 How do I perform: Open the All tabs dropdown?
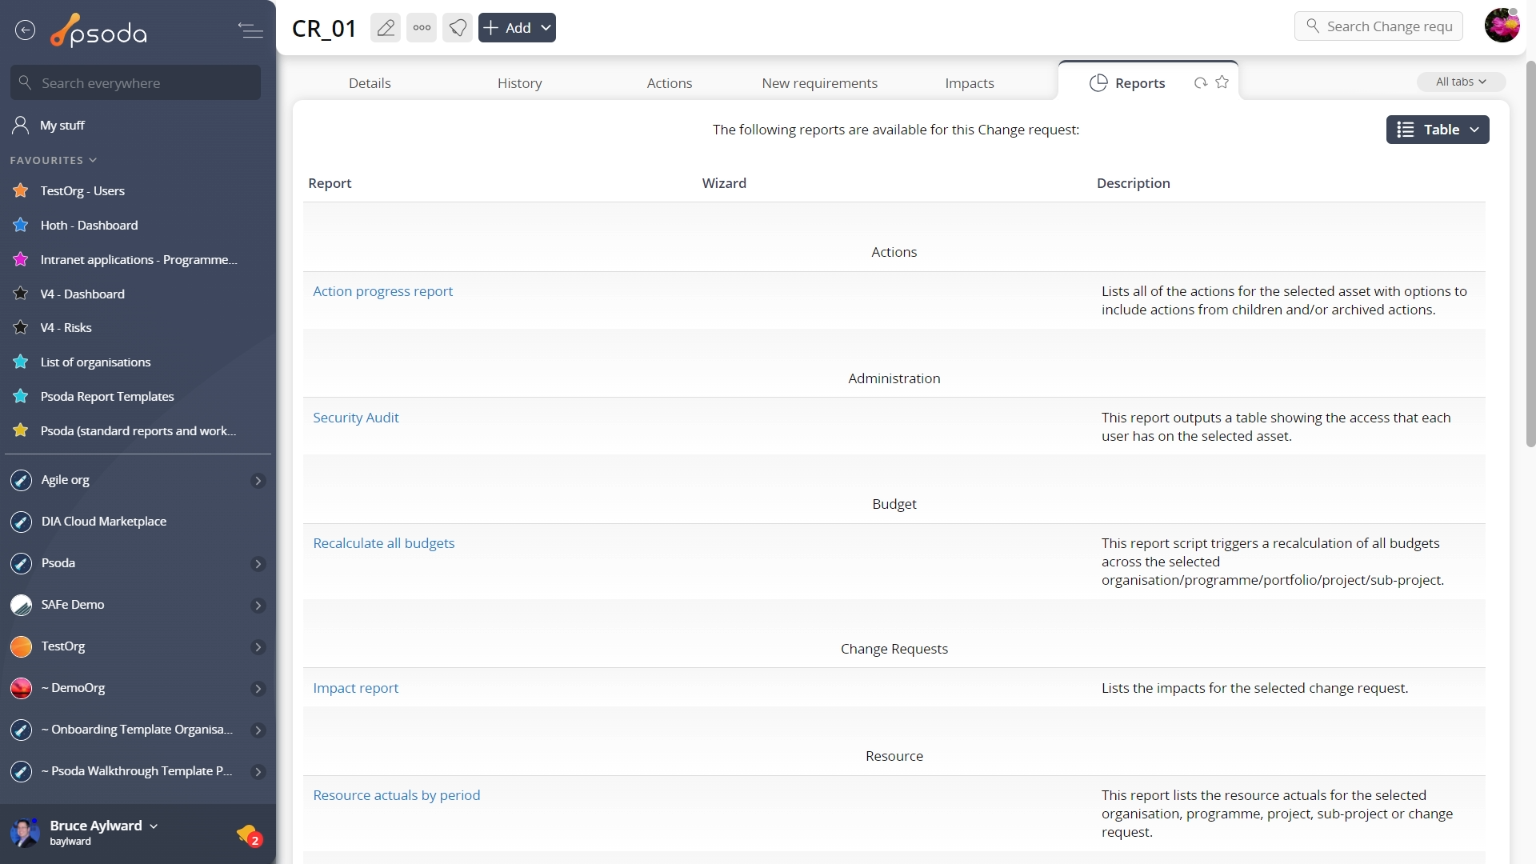pyautogui.click(x=1460, y=82)
